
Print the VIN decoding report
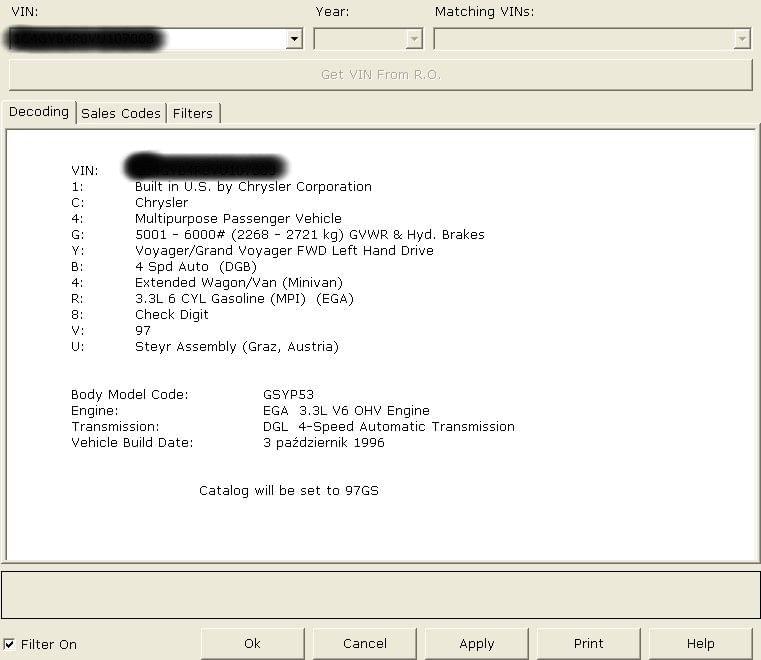click(589, 644)
